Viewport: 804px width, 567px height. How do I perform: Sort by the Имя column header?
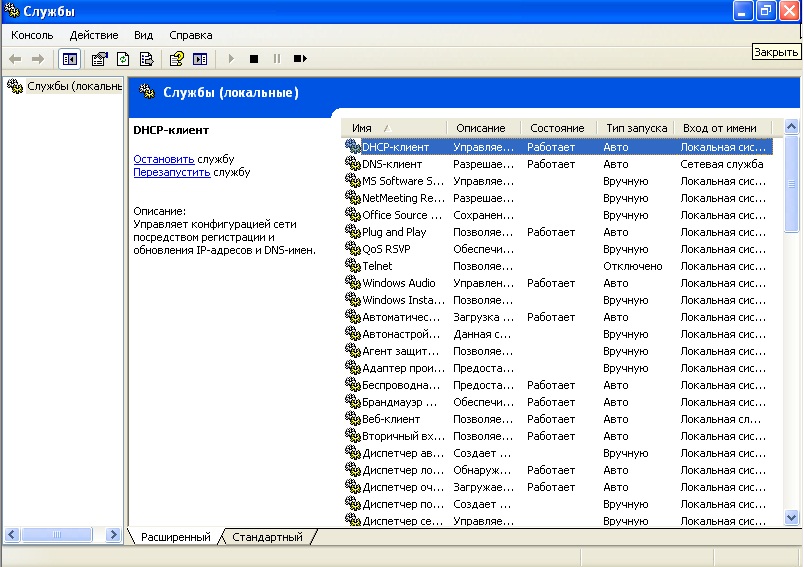394,128
